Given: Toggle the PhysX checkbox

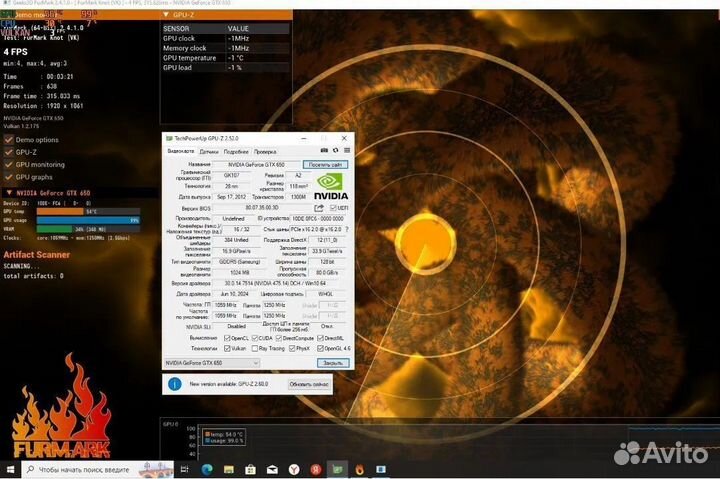Looking at the screenshot, I should tap(292, 349).
